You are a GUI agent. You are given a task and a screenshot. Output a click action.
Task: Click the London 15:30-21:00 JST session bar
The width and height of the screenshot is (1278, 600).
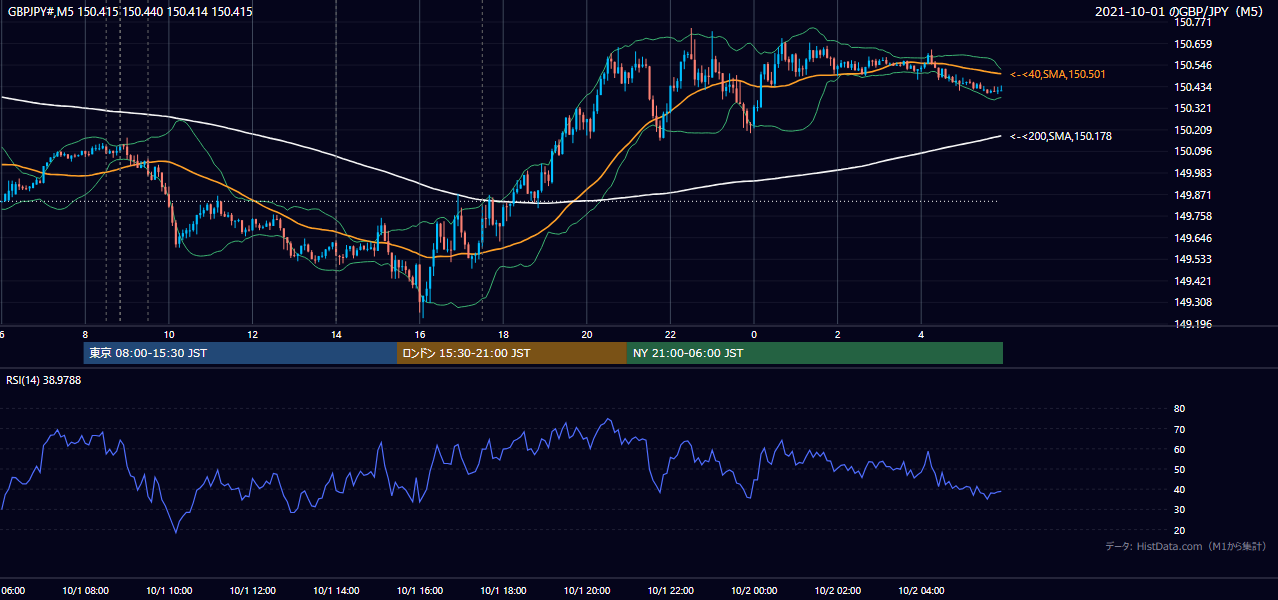(512, 353)
